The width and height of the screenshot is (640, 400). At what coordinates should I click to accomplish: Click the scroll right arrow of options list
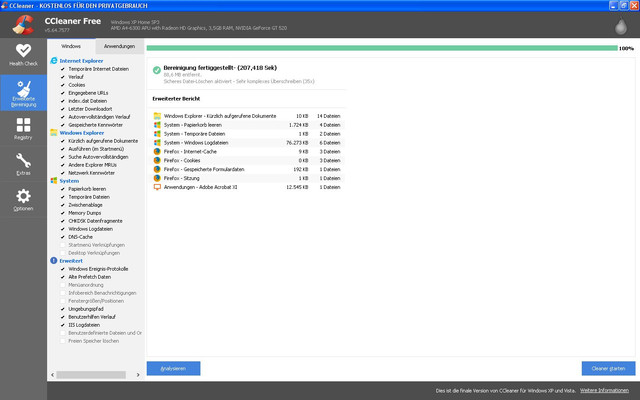[138, 375]
